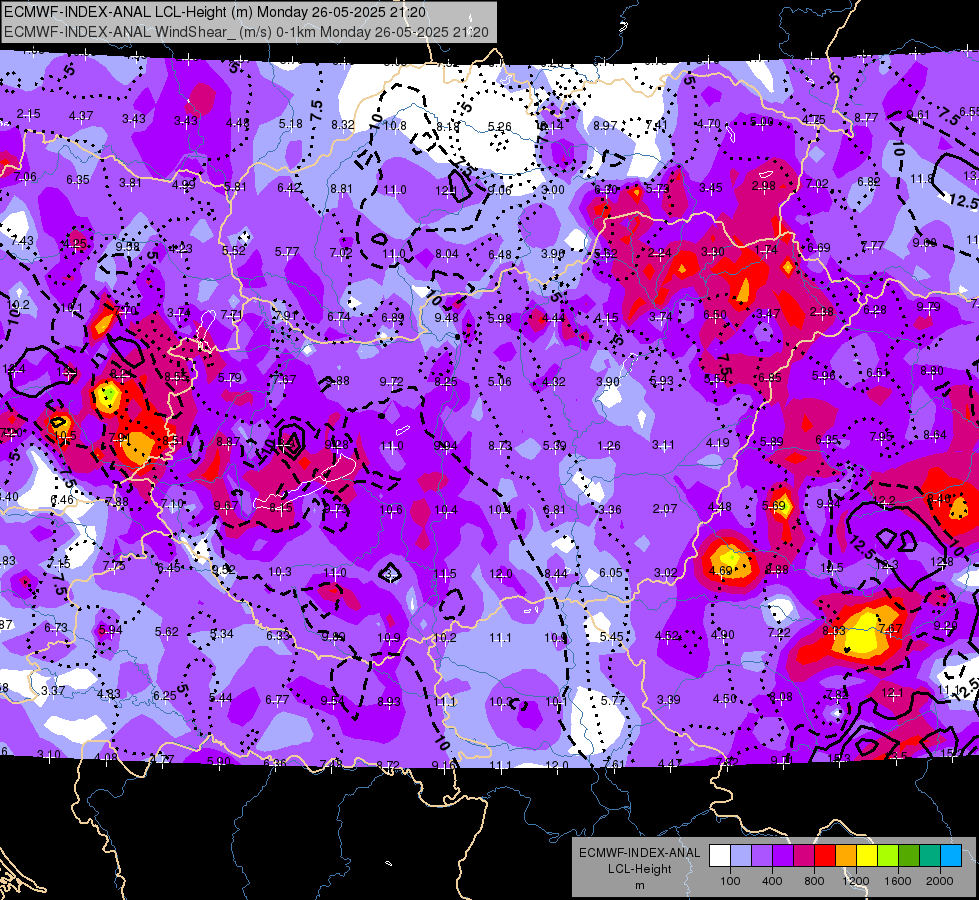Image resolution: width=979 pixels, height=900 pixels.
Task: Click the wind shear value 9.79
Action: click(x=928, y=307)
